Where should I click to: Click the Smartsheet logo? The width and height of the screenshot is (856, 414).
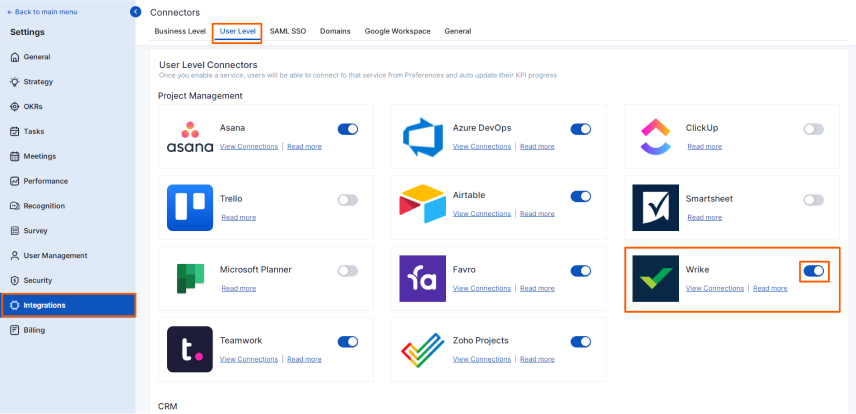[656, 208]
